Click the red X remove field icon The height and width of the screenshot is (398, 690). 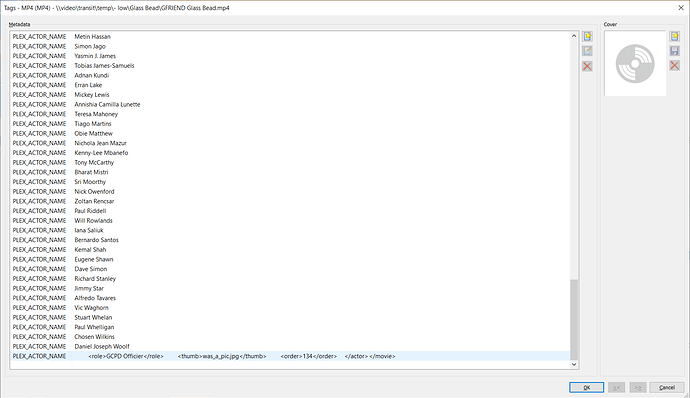point(587,66)
